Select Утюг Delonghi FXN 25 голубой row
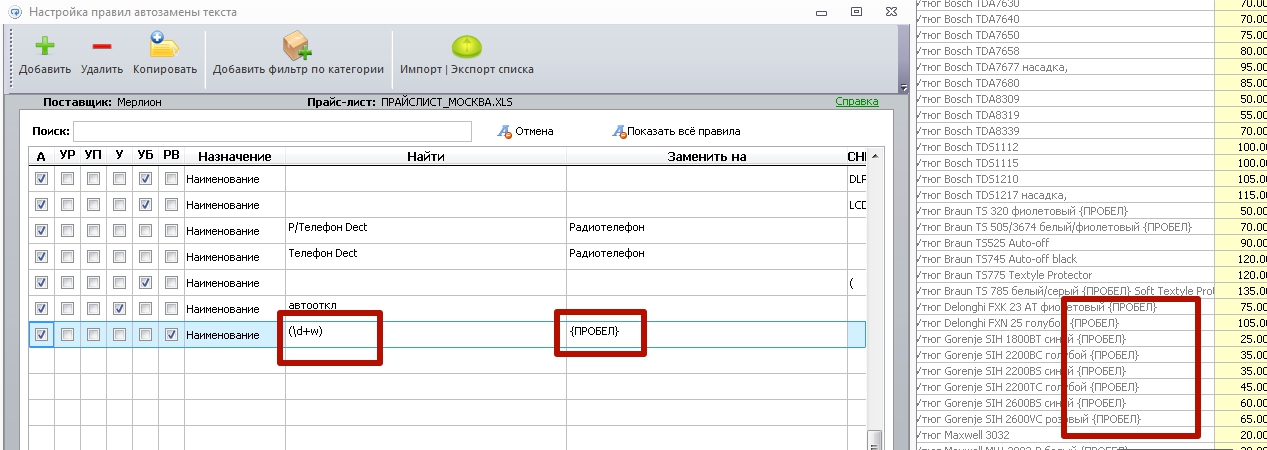This screenshot has width=1267, height=450. point(1063,323)
